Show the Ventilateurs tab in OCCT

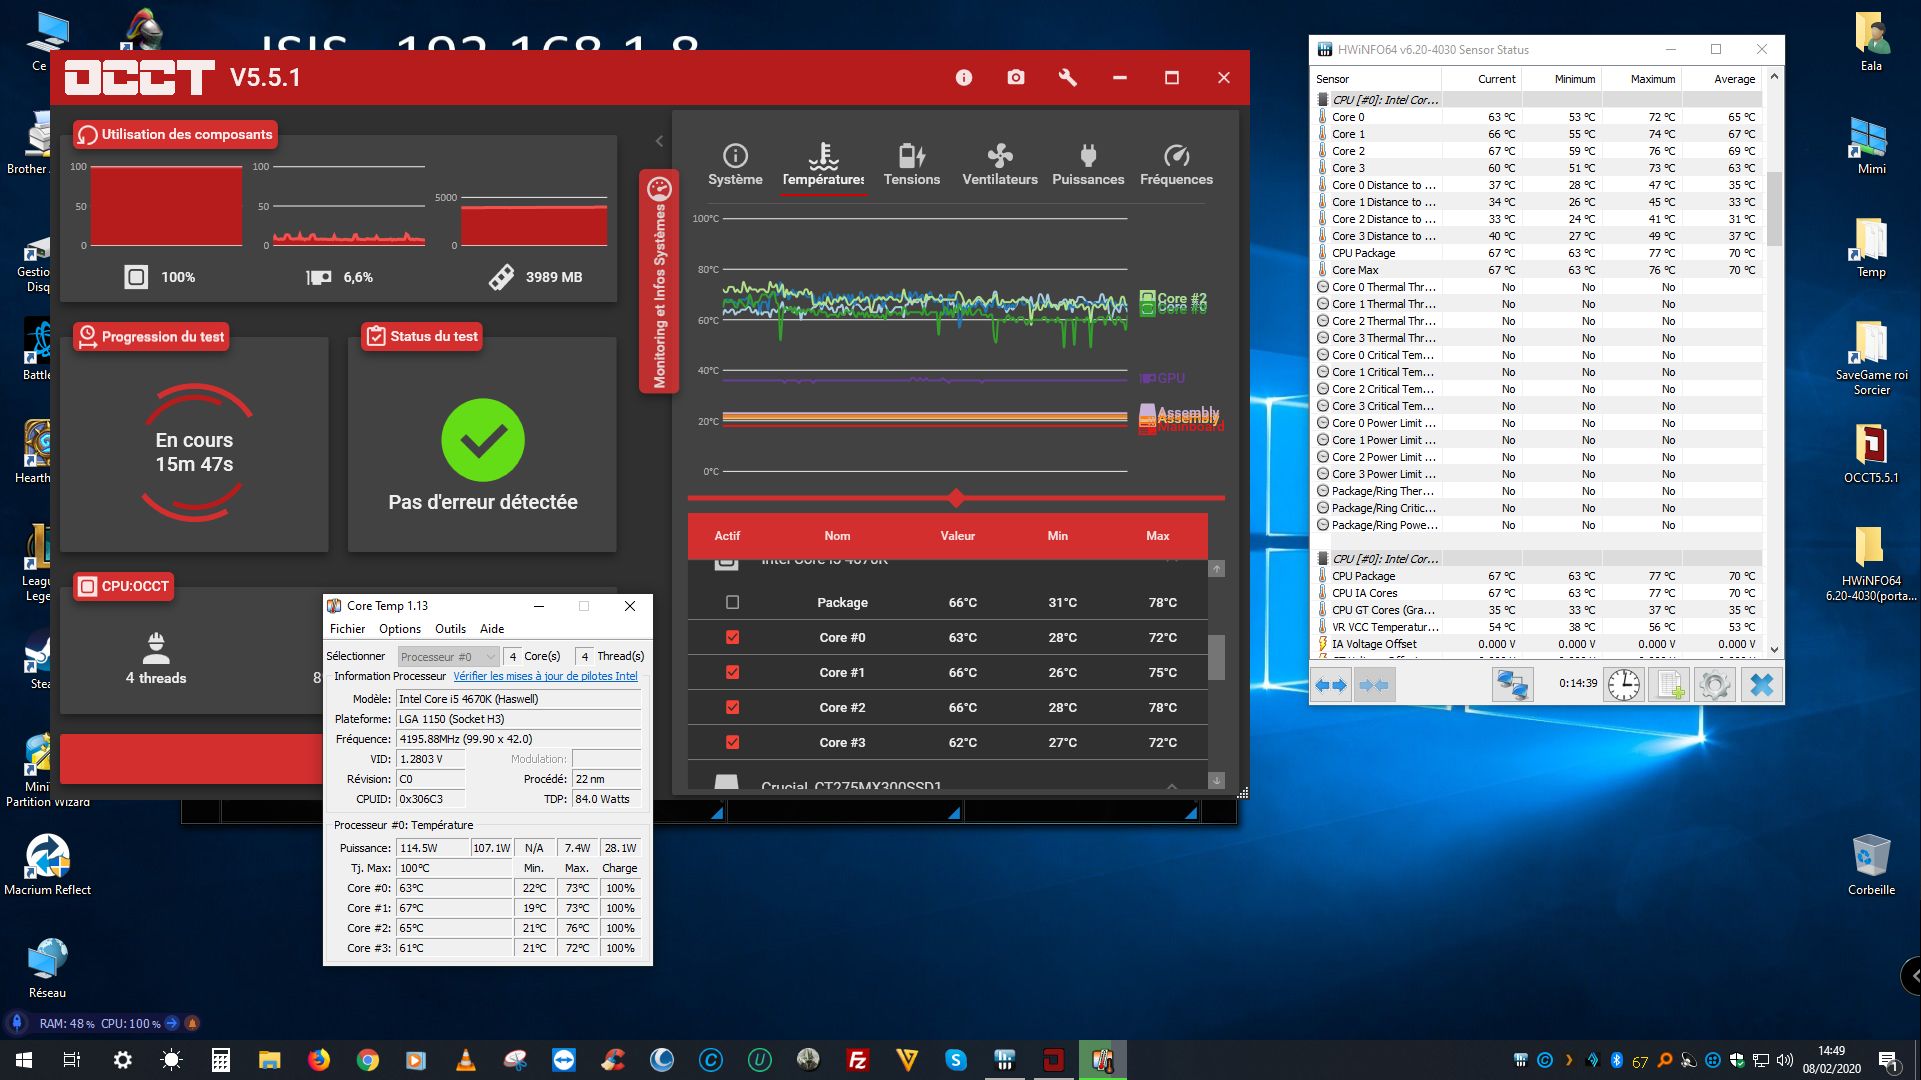coord(1000,165)
